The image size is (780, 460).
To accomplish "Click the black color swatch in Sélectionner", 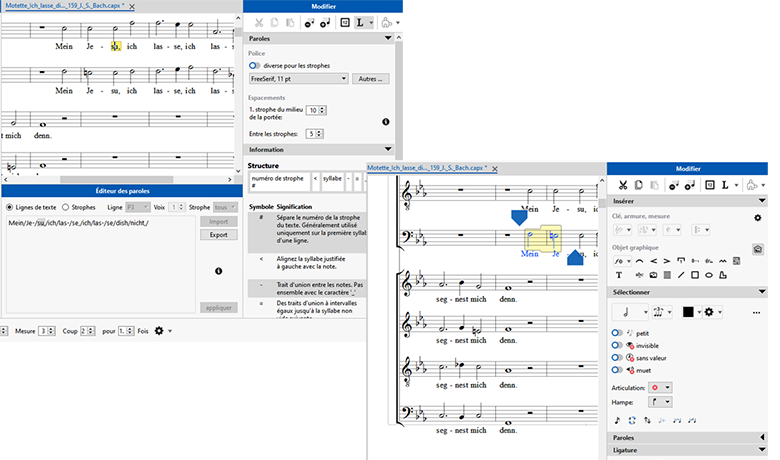I will [x=688, y=312].
